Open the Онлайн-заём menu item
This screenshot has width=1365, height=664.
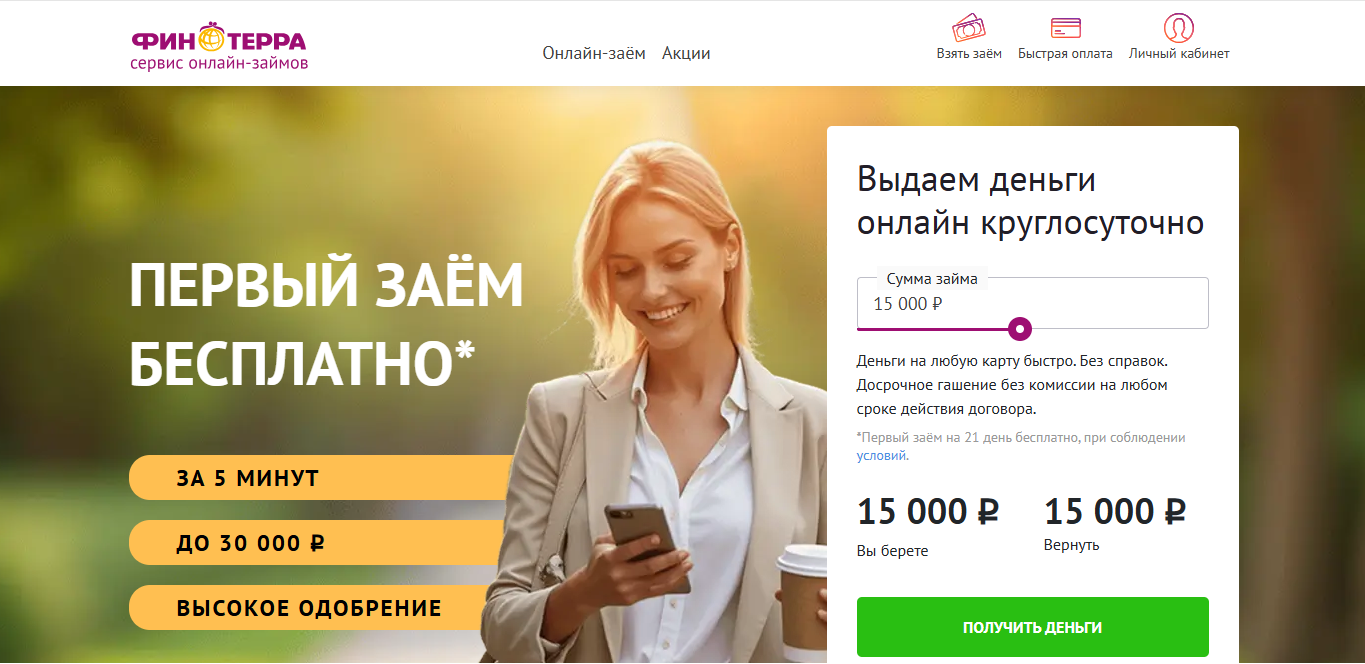coord(594,53)
